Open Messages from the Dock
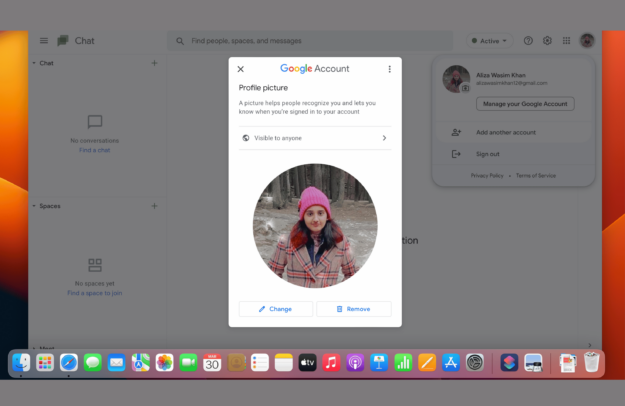Screen dimensions: 625x406 [x=93, y=363]
